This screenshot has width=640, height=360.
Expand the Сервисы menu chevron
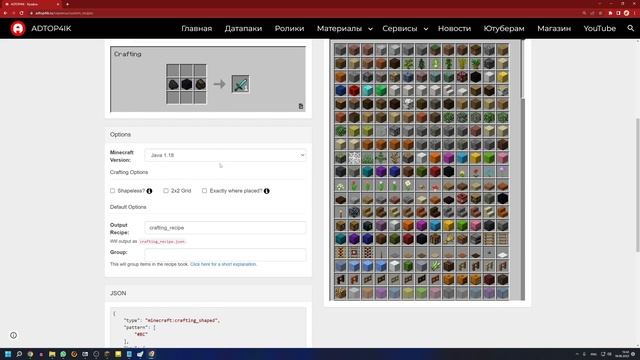426,29
